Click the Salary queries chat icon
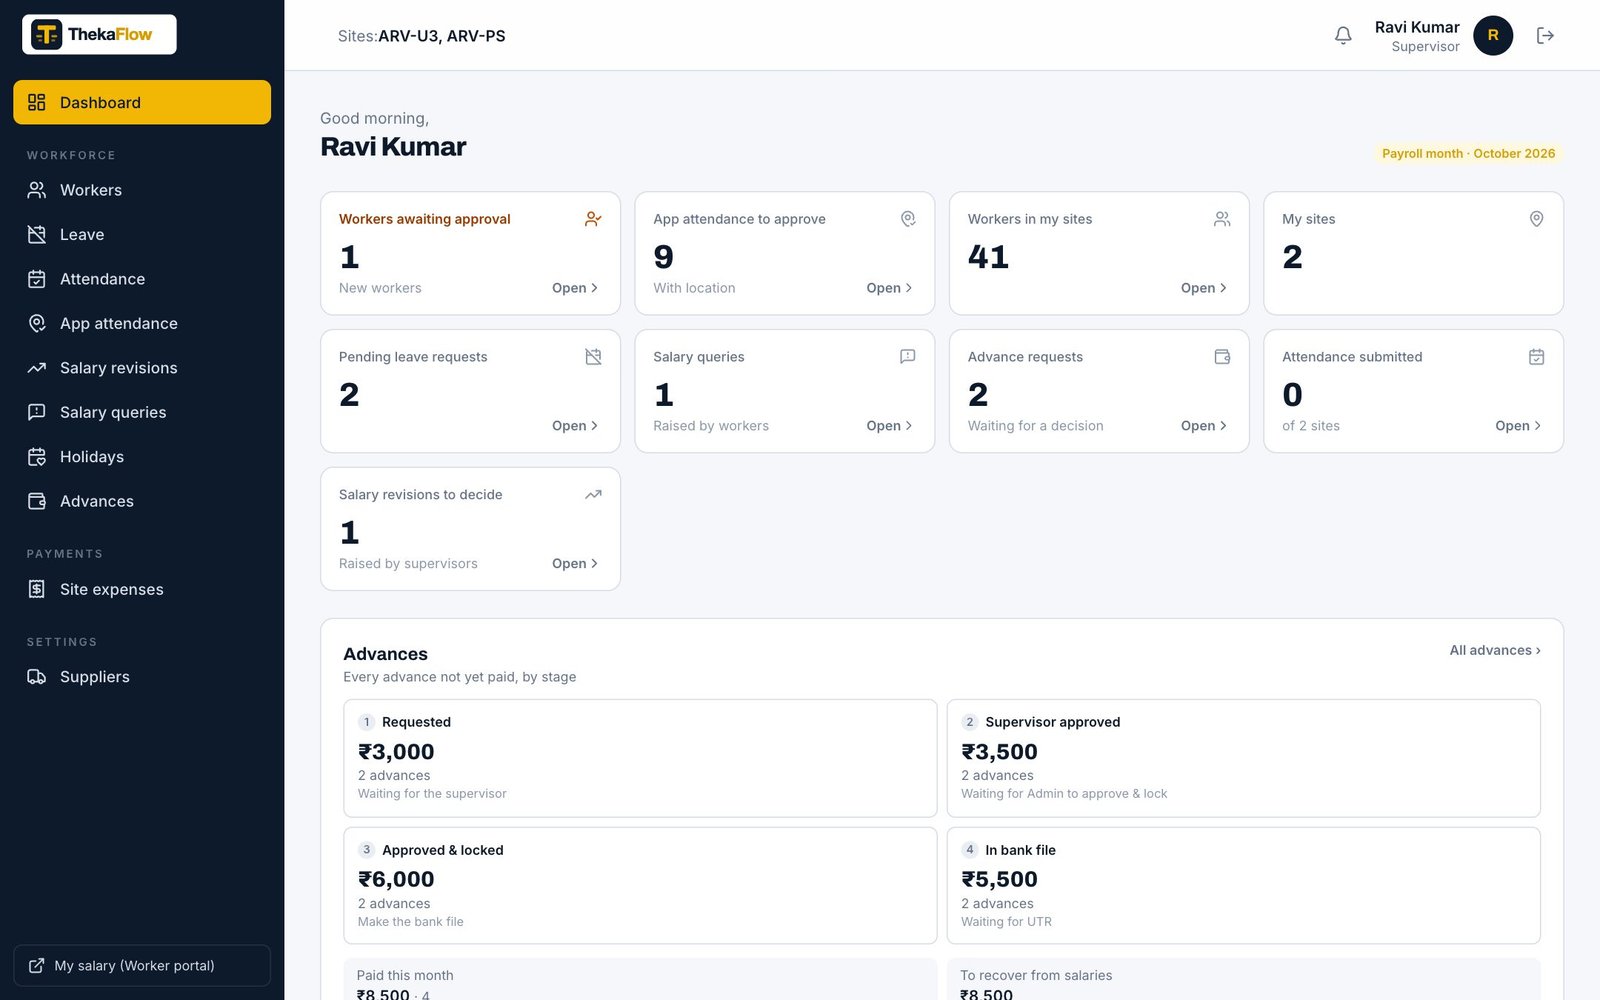 pyautogui.click(x=37, y=412)
